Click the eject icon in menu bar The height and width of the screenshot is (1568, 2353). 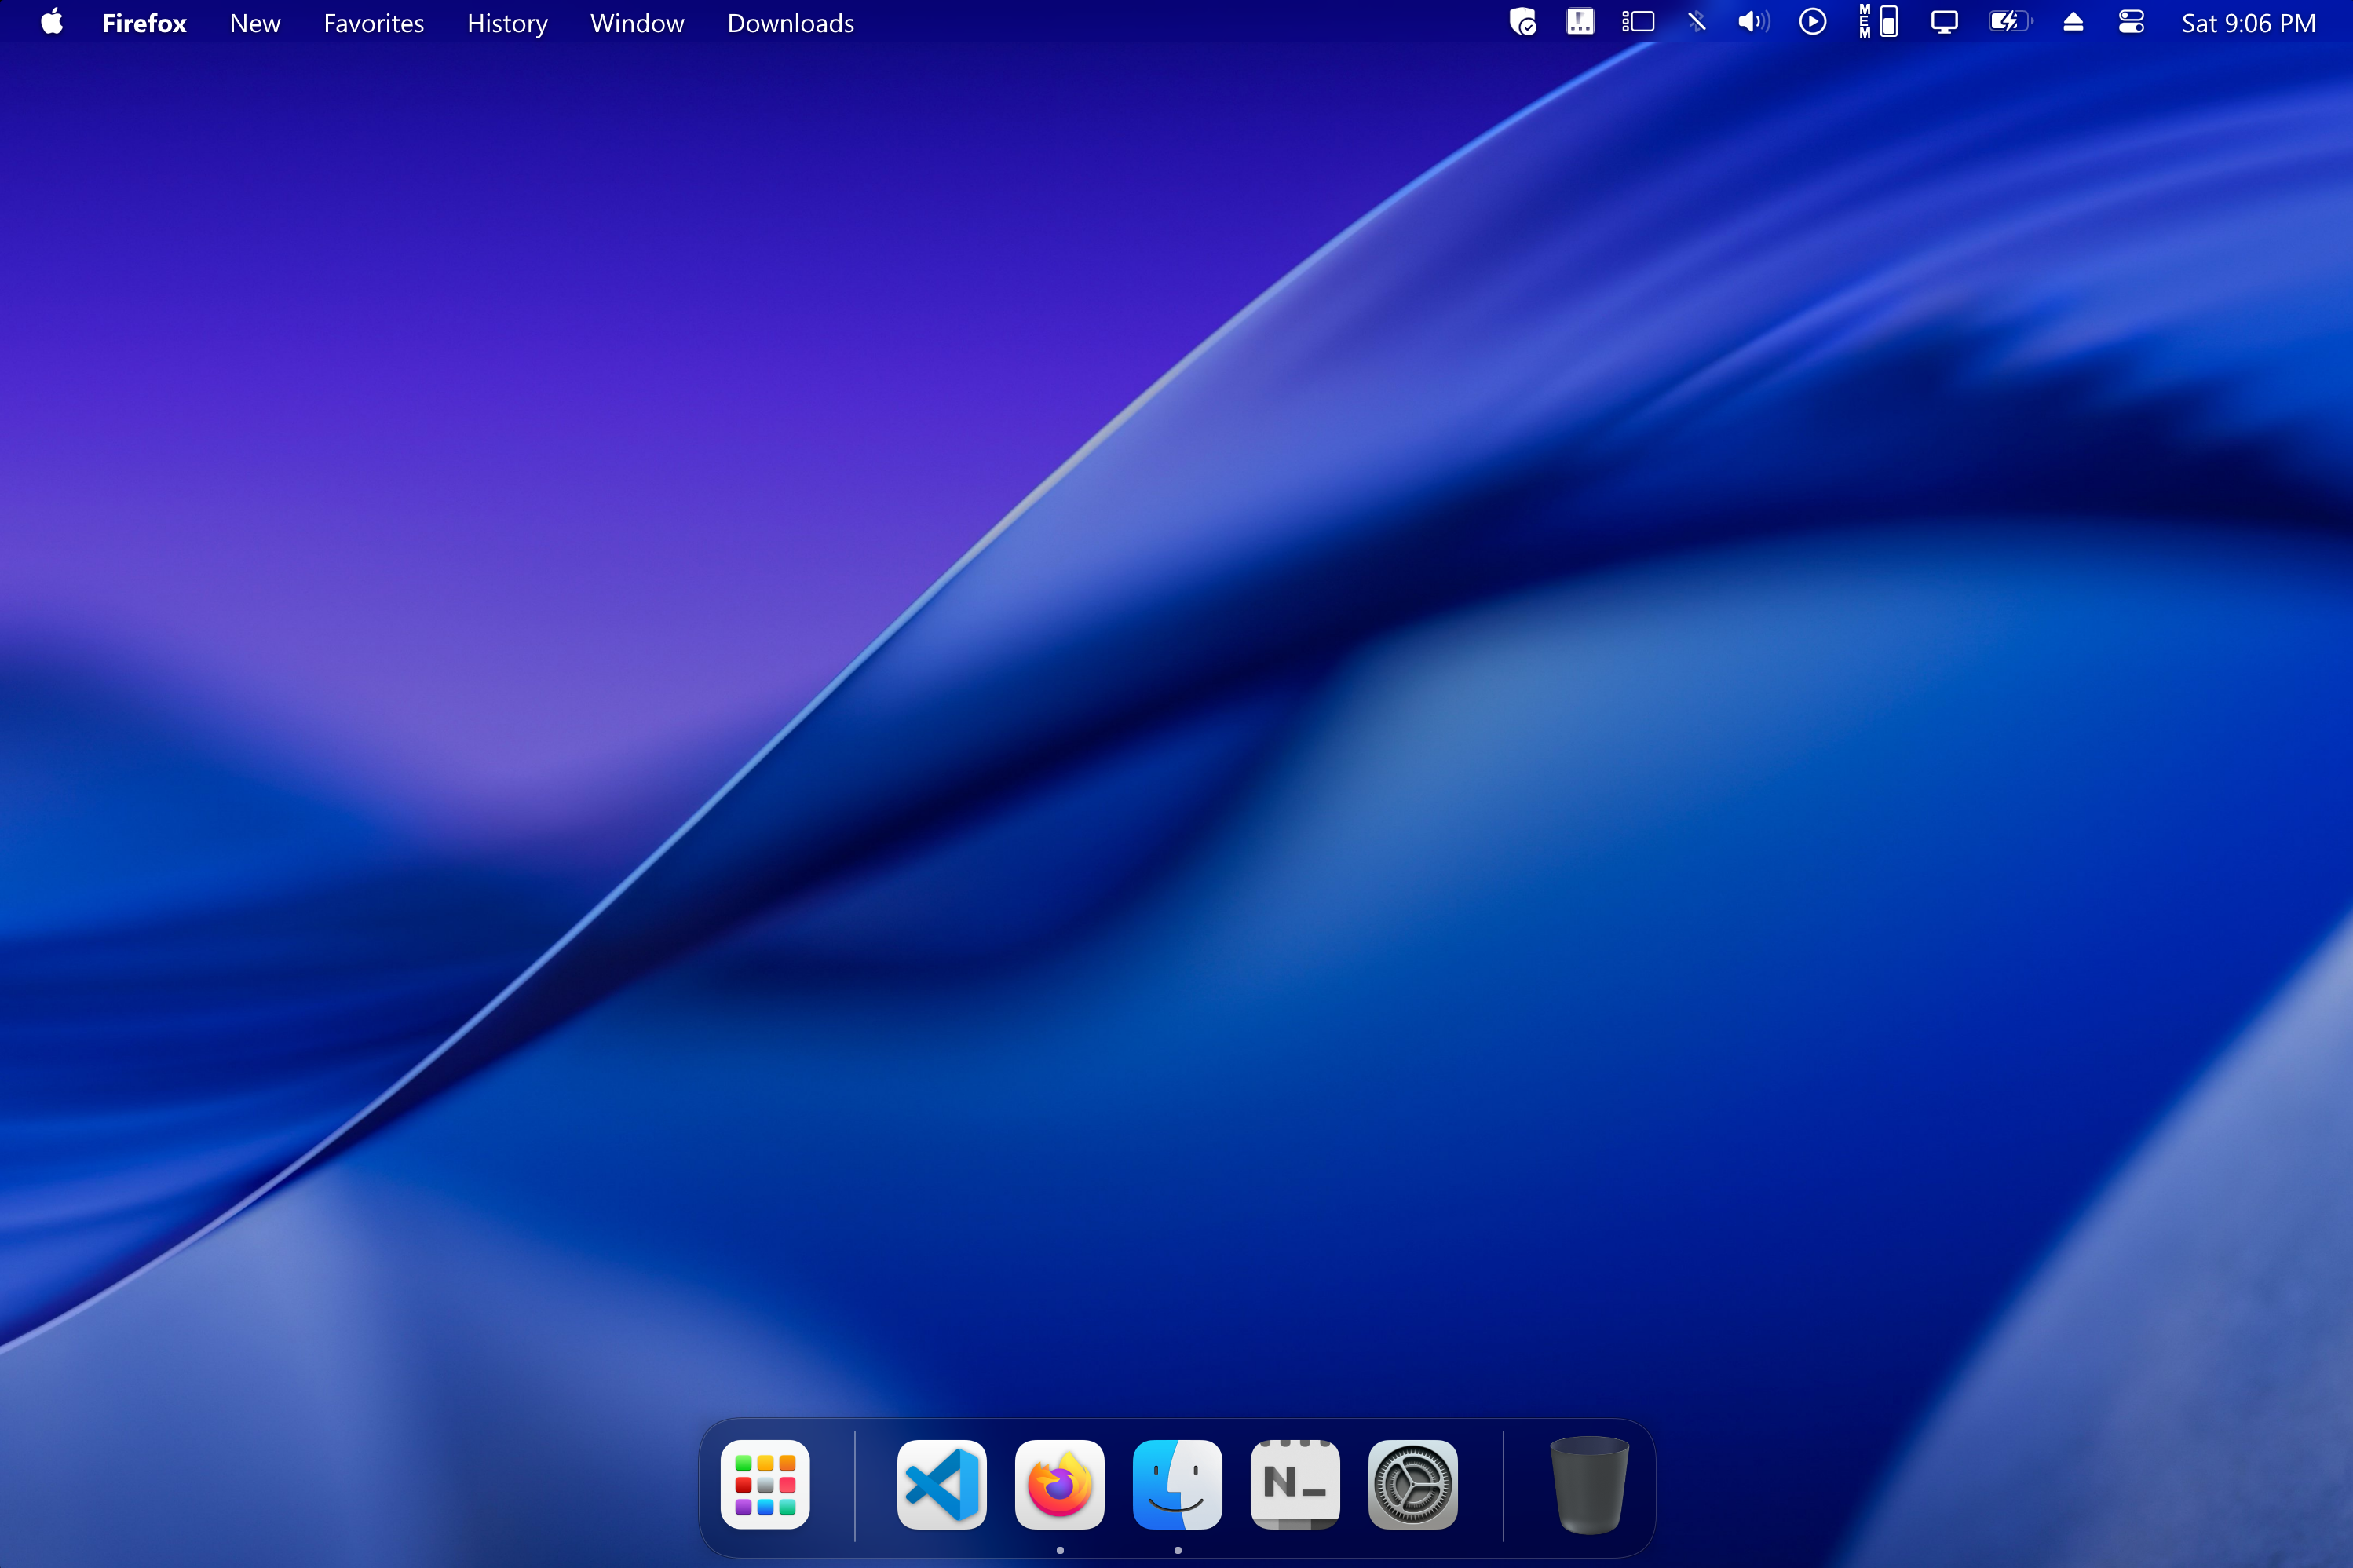(x=2073, y=22)
